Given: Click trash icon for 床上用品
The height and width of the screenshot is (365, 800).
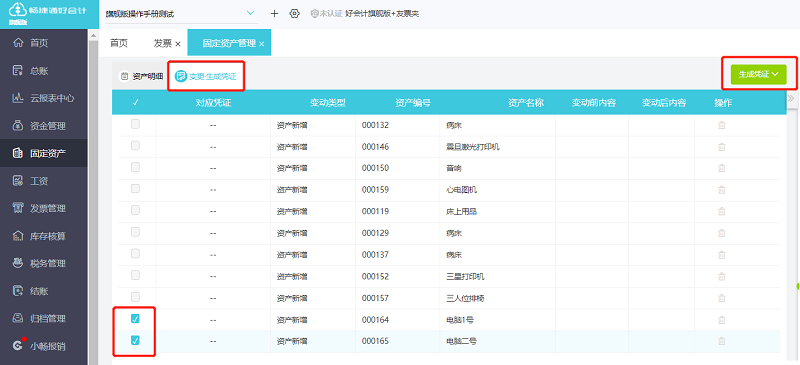Looking at the screenshot, I should click(722, 211).
